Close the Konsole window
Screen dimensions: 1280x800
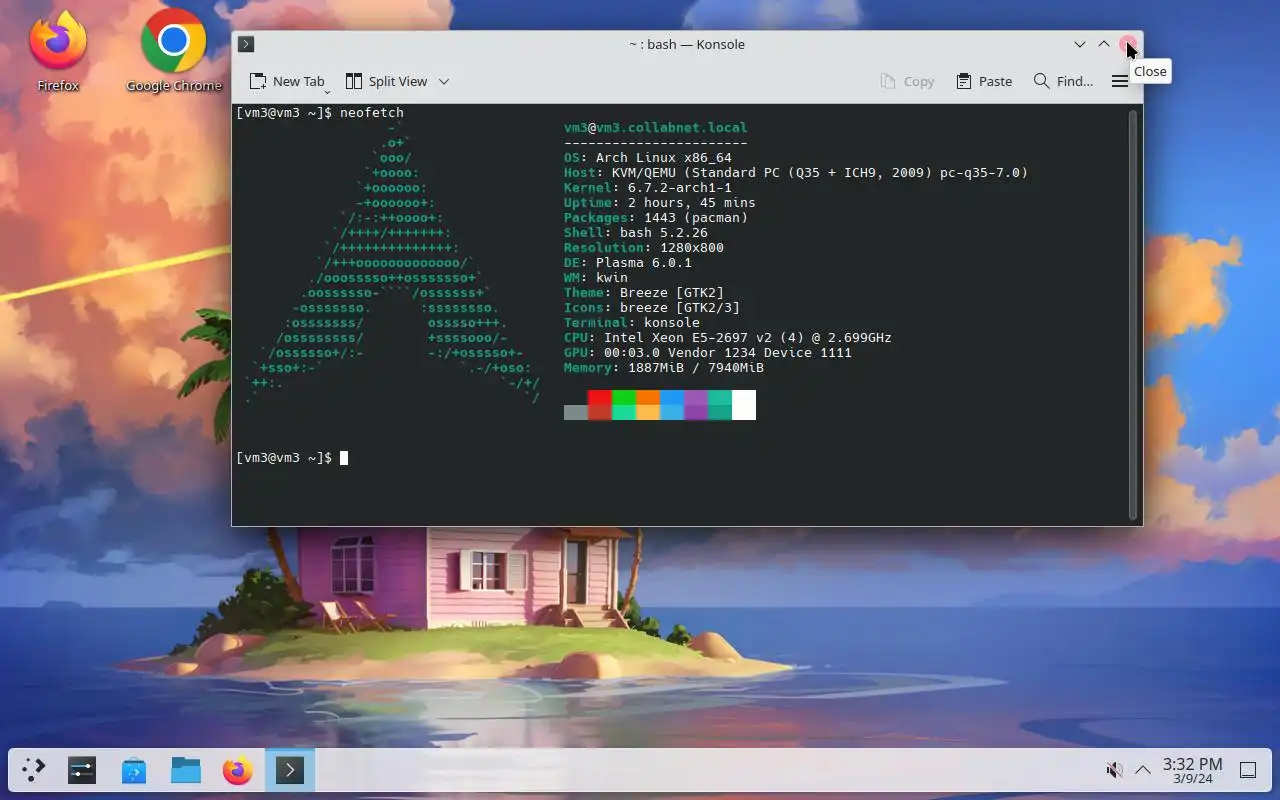1128,44
